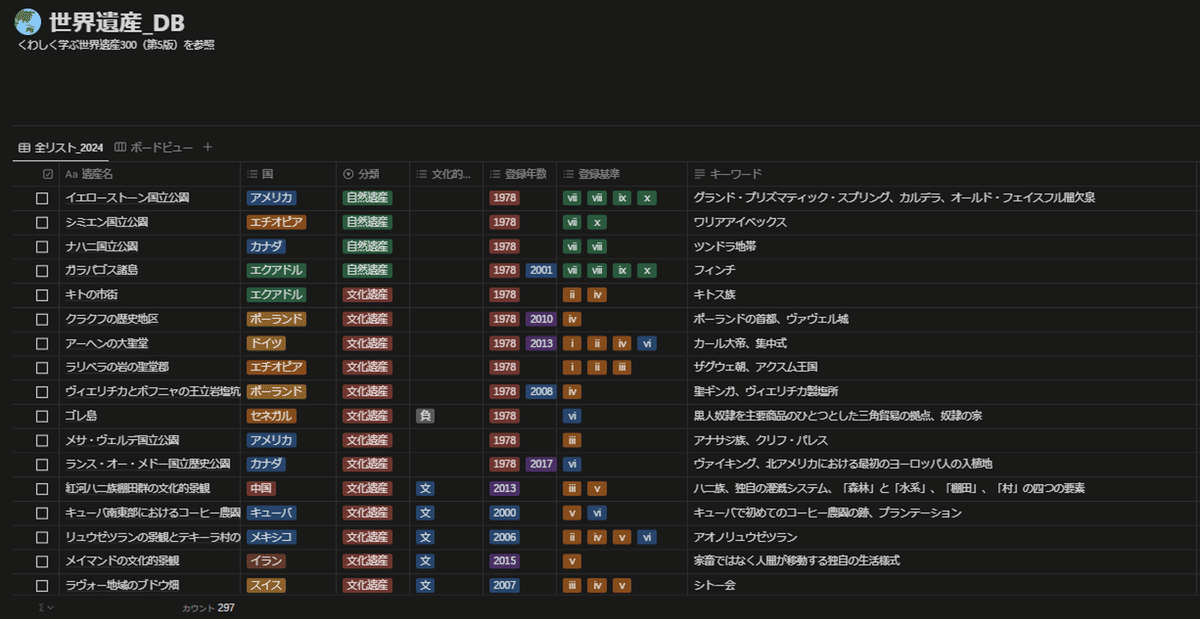This screenshot has height=619, width=1200.
Task: Click the 2017 year tag in ランス・オー・メドー row
Action: click(541, 464)
